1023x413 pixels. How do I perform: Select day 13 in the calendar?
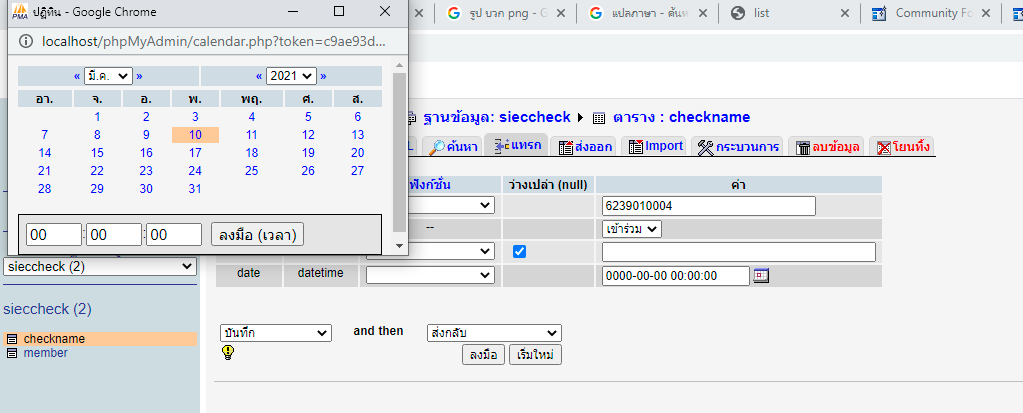pyautogui.click(x=358, y=135)
